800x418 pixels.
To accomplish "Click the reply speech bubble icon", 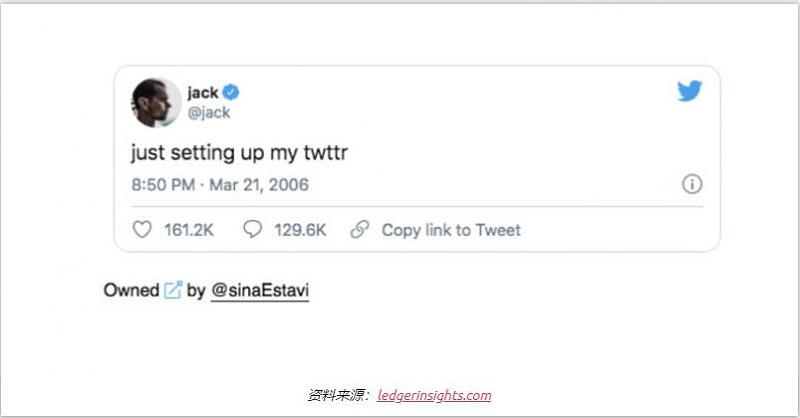I will (253, 230).
